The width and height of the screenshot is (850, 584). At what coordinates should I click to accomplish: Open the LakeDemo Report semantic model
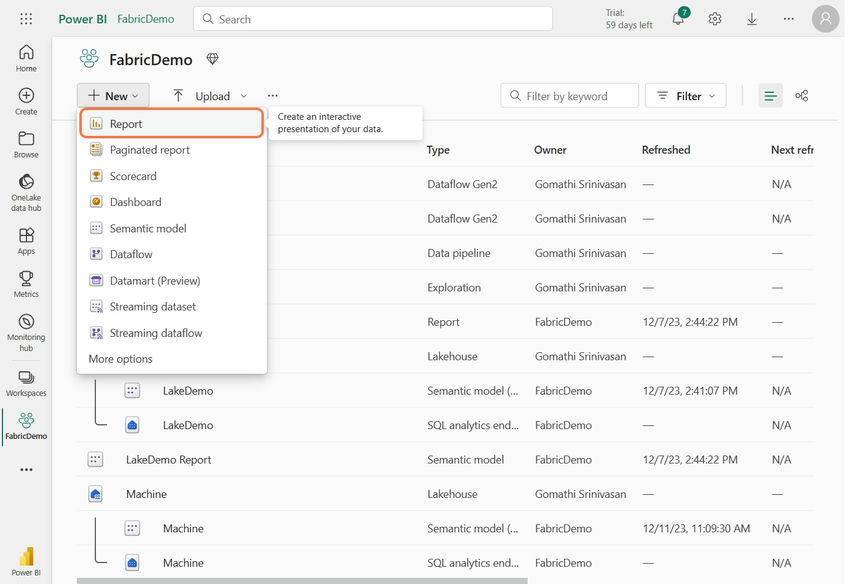pos(168,460)
